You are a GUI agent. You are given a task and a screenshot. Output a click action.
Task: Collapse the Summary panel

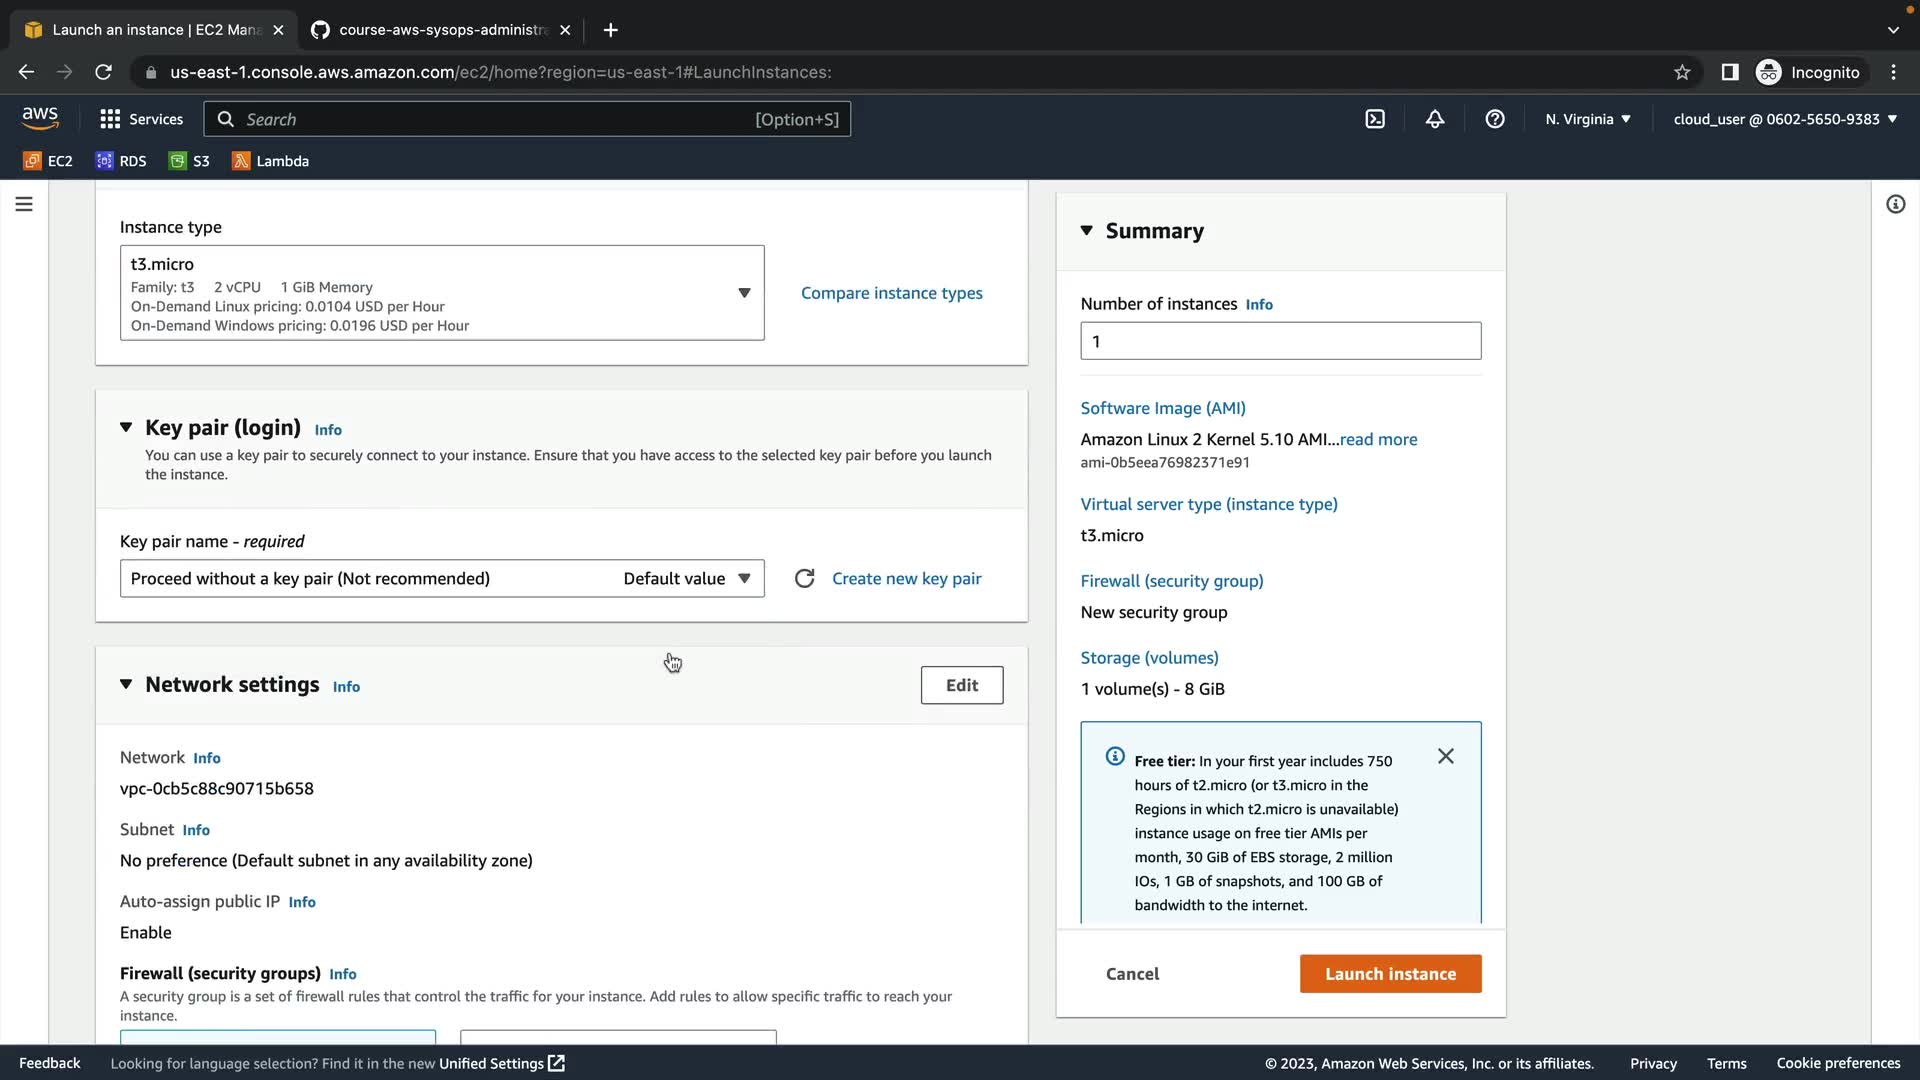click(1087, 231)
